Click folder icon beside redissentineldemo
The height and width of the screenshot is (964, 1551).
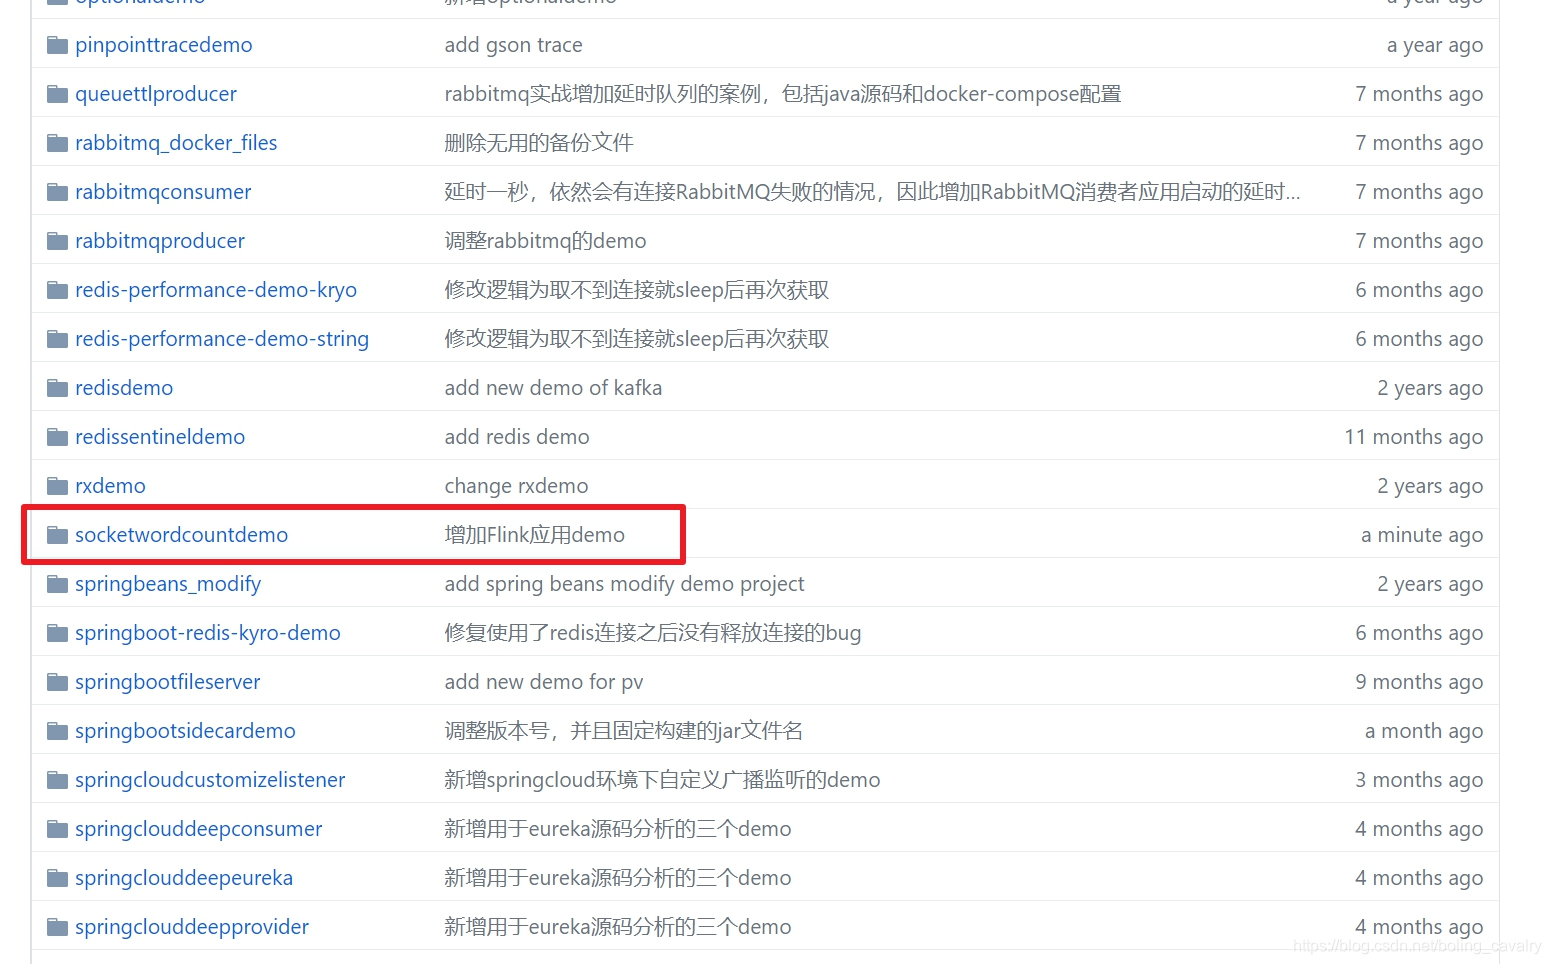click(57, 437)
